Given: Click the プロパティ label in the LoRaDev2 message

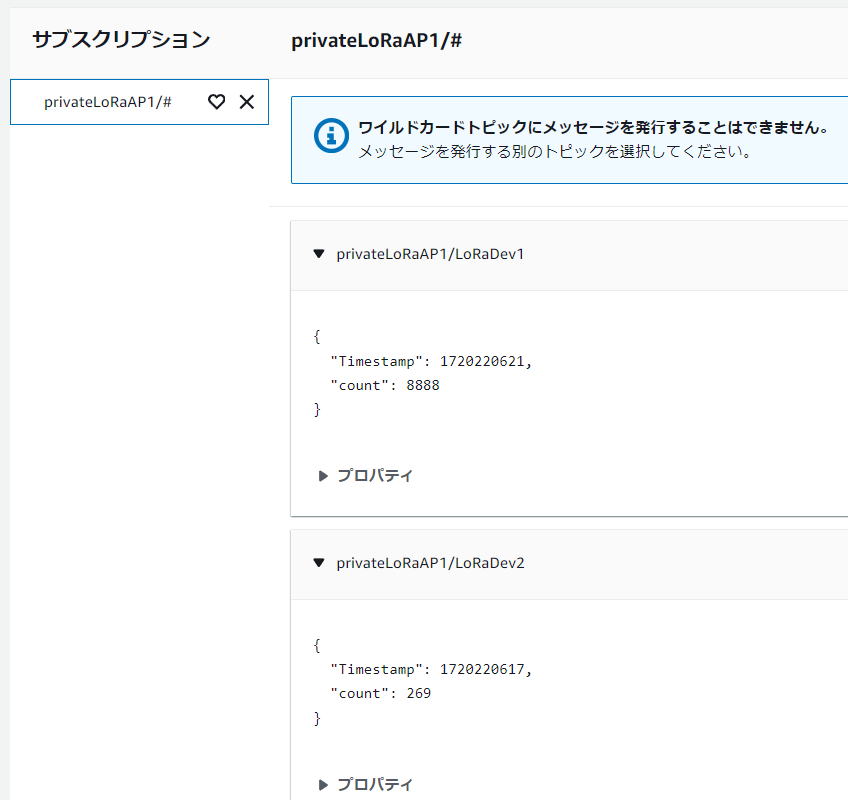Looking at the screenshot, I should point(375,785).
